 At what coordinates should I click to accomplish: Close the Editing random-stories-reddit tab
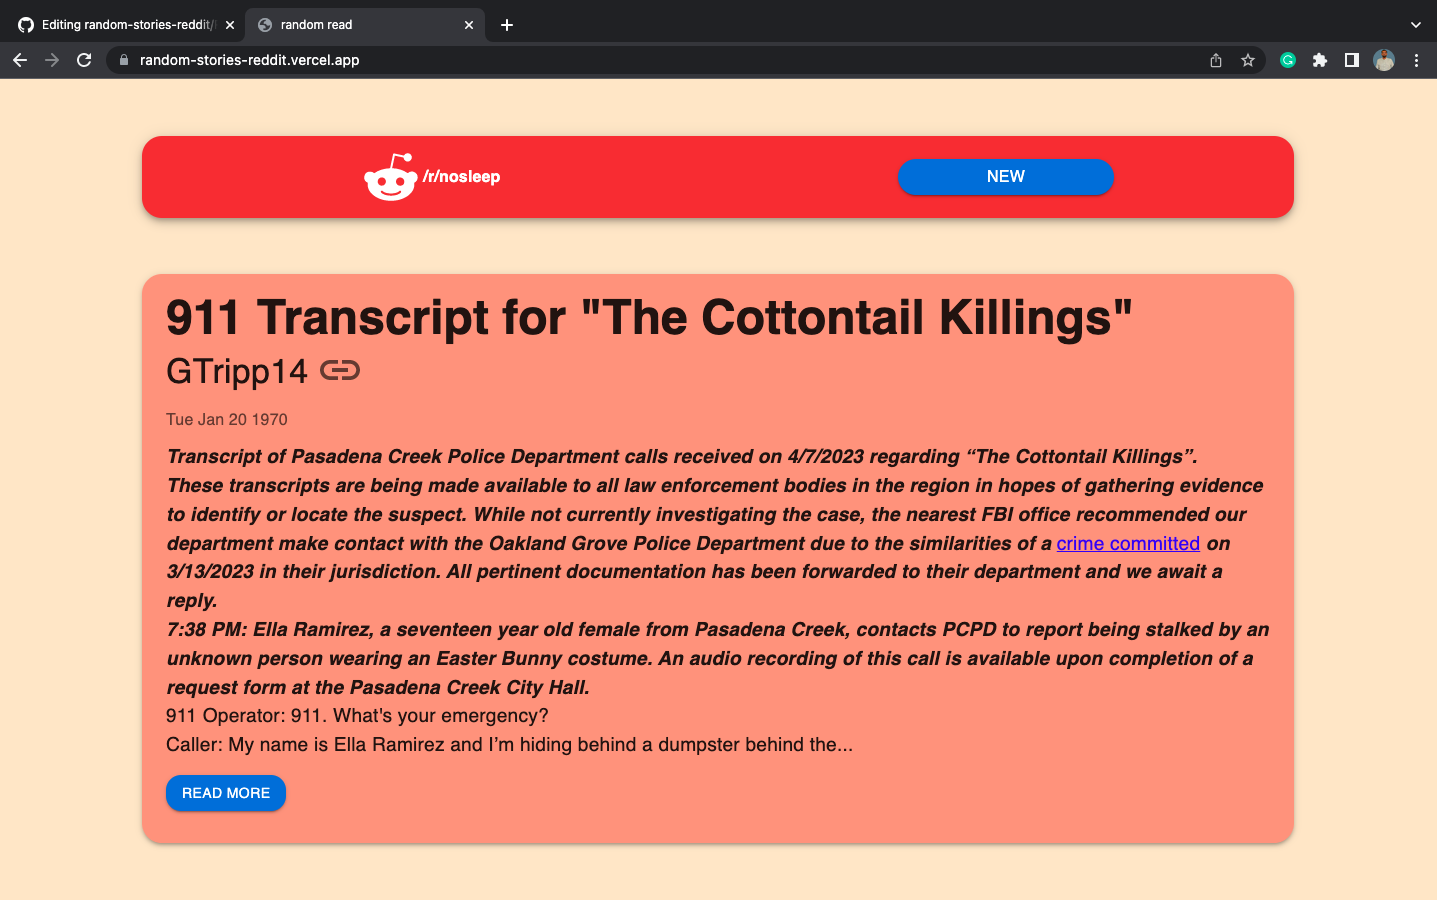[230, 25]
